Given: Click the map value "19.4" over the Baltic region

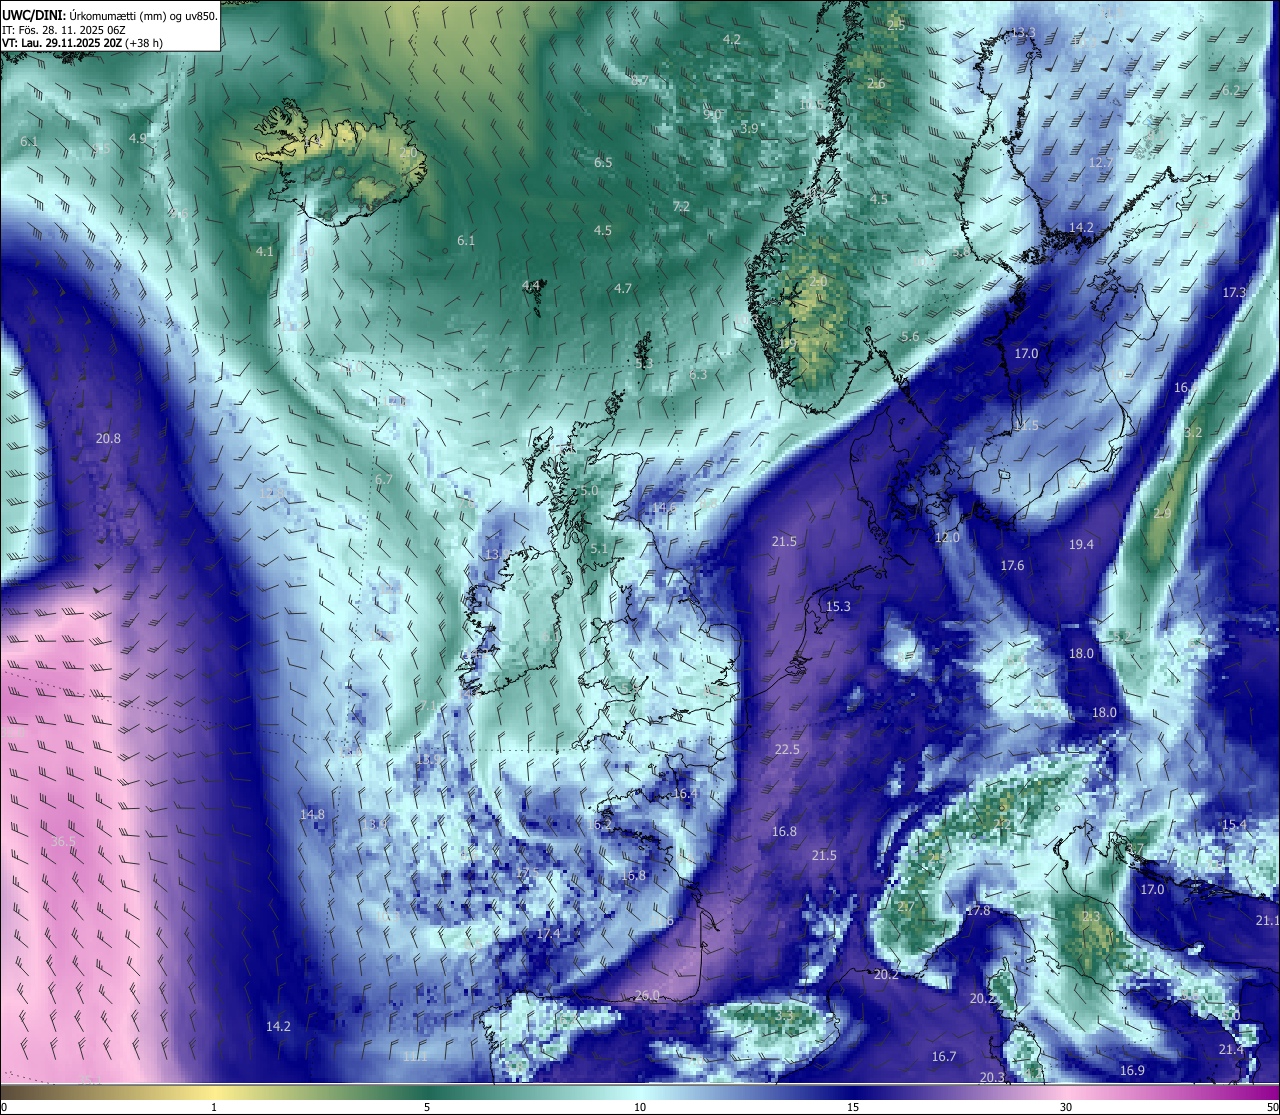Looking at the screenshot, I should click(1081, 545).
